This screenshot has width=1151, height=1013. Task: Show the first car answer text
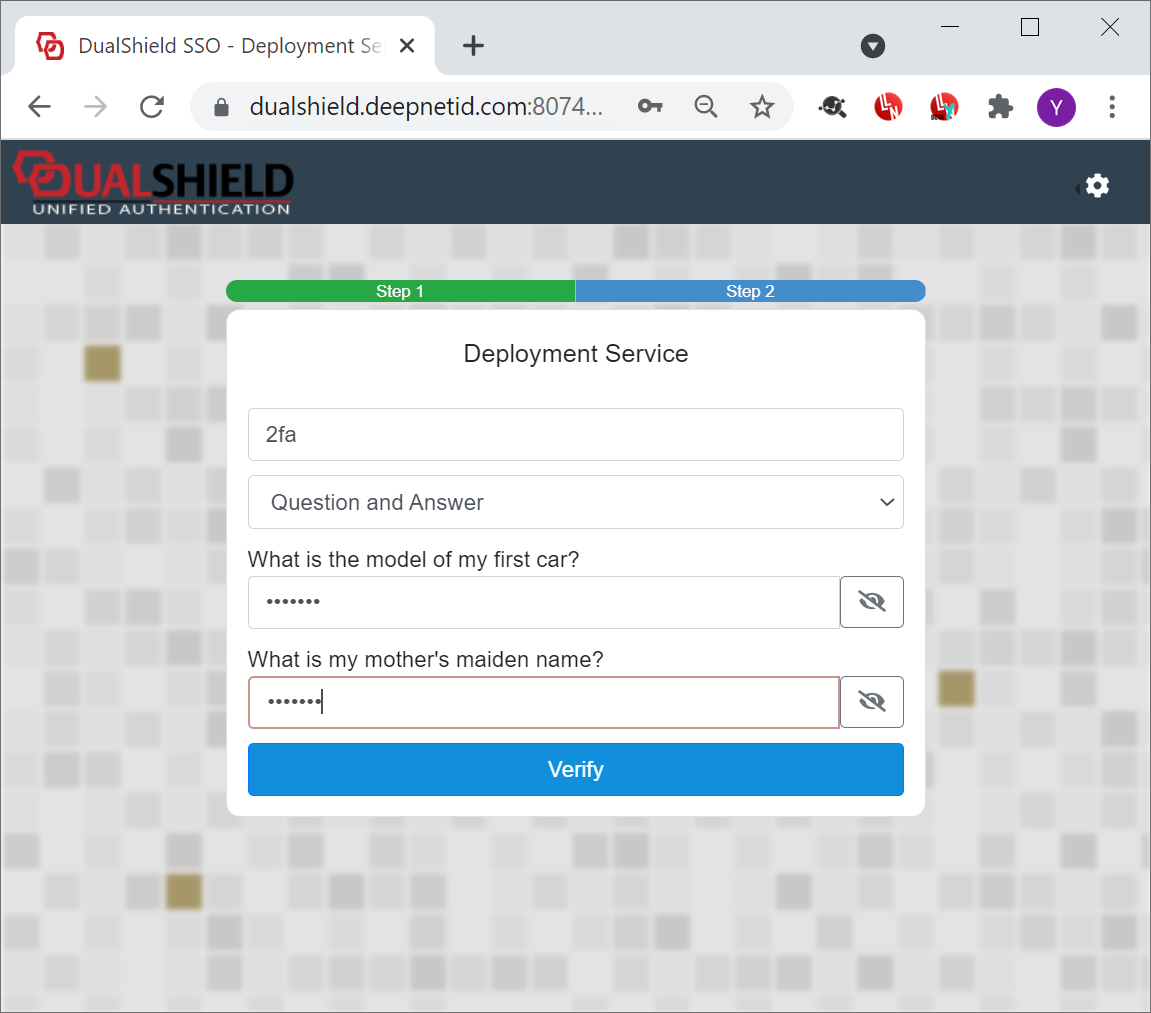point(871,602)
